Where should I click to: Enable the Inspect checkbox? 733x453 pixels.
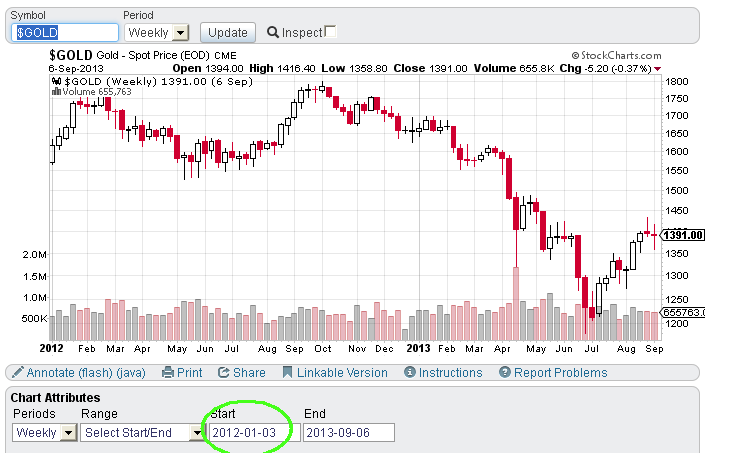pos(330,31)
